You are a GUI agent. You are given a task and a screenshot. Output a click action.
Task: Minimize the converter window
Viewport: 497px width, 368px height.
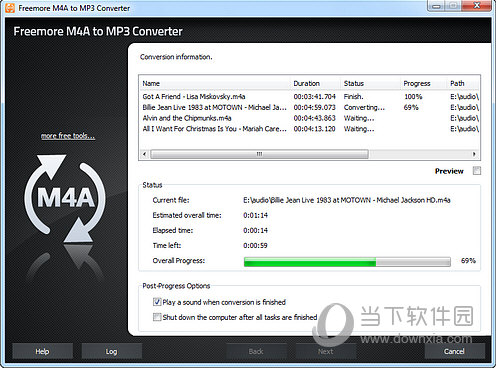437,6
